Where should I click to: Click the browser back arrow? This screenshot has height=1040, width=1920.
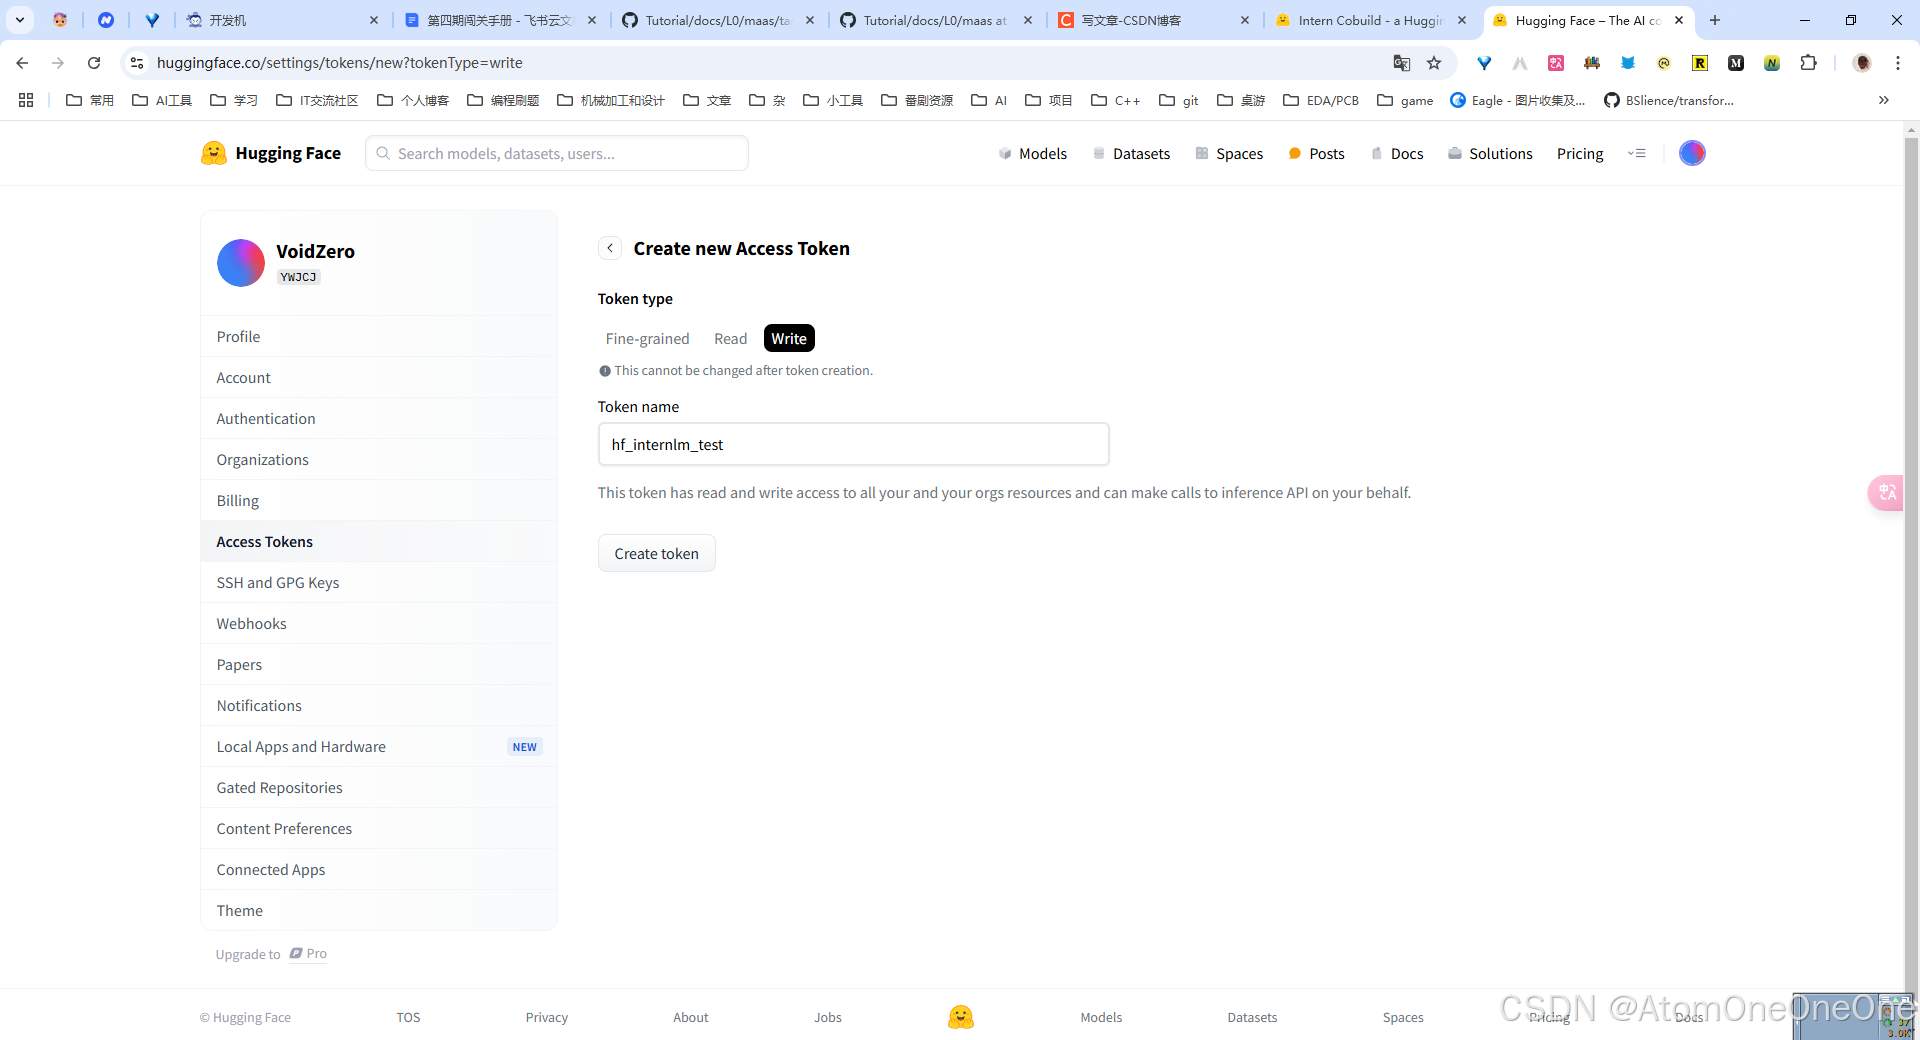point(22,63)
